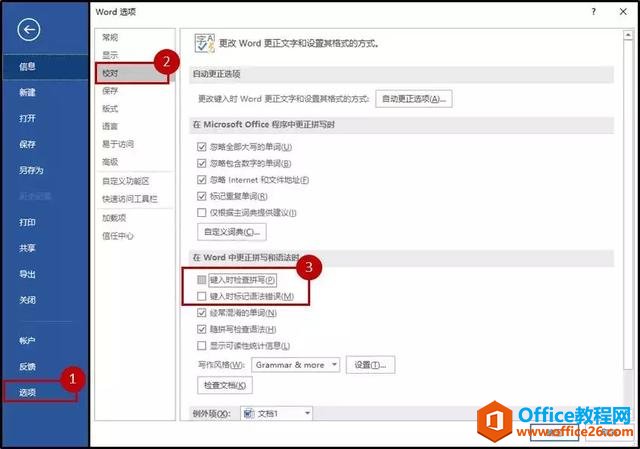Select 加载项 category in options list
The image size is (640, 449).
tap(114, 218)
